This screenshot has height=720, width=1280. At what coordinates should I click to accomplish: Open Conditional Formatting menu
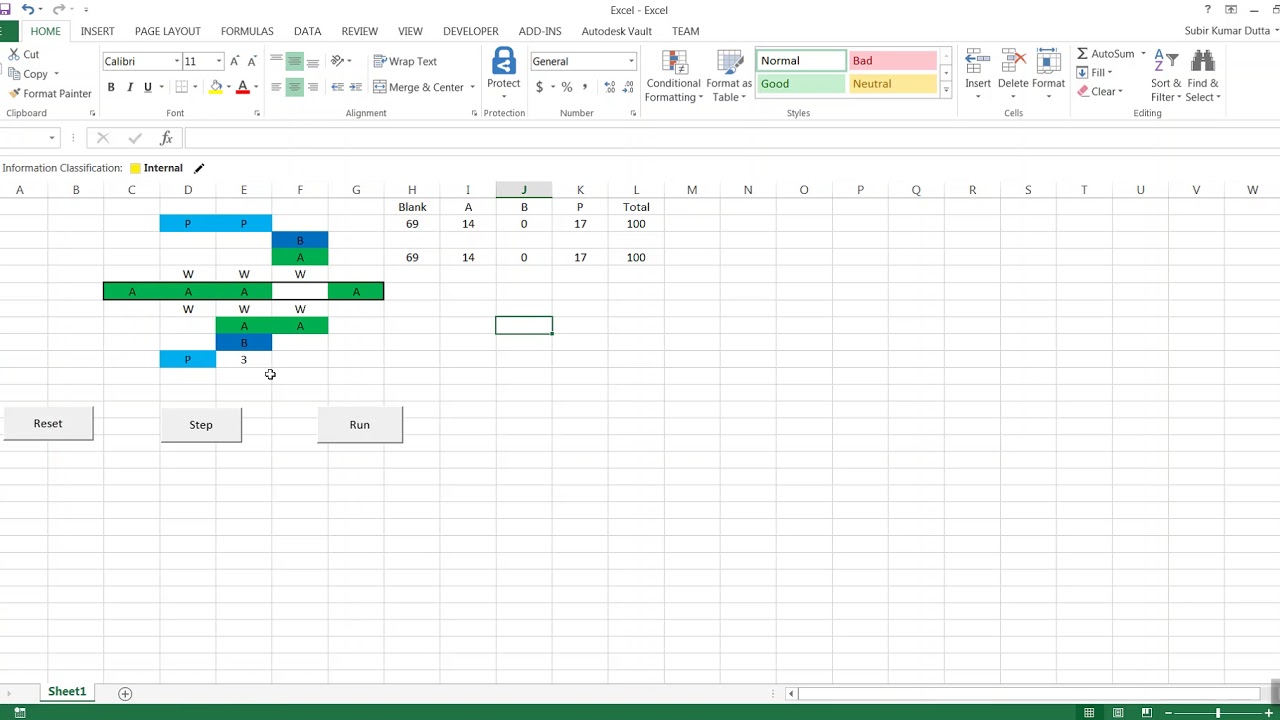(673, 75)
